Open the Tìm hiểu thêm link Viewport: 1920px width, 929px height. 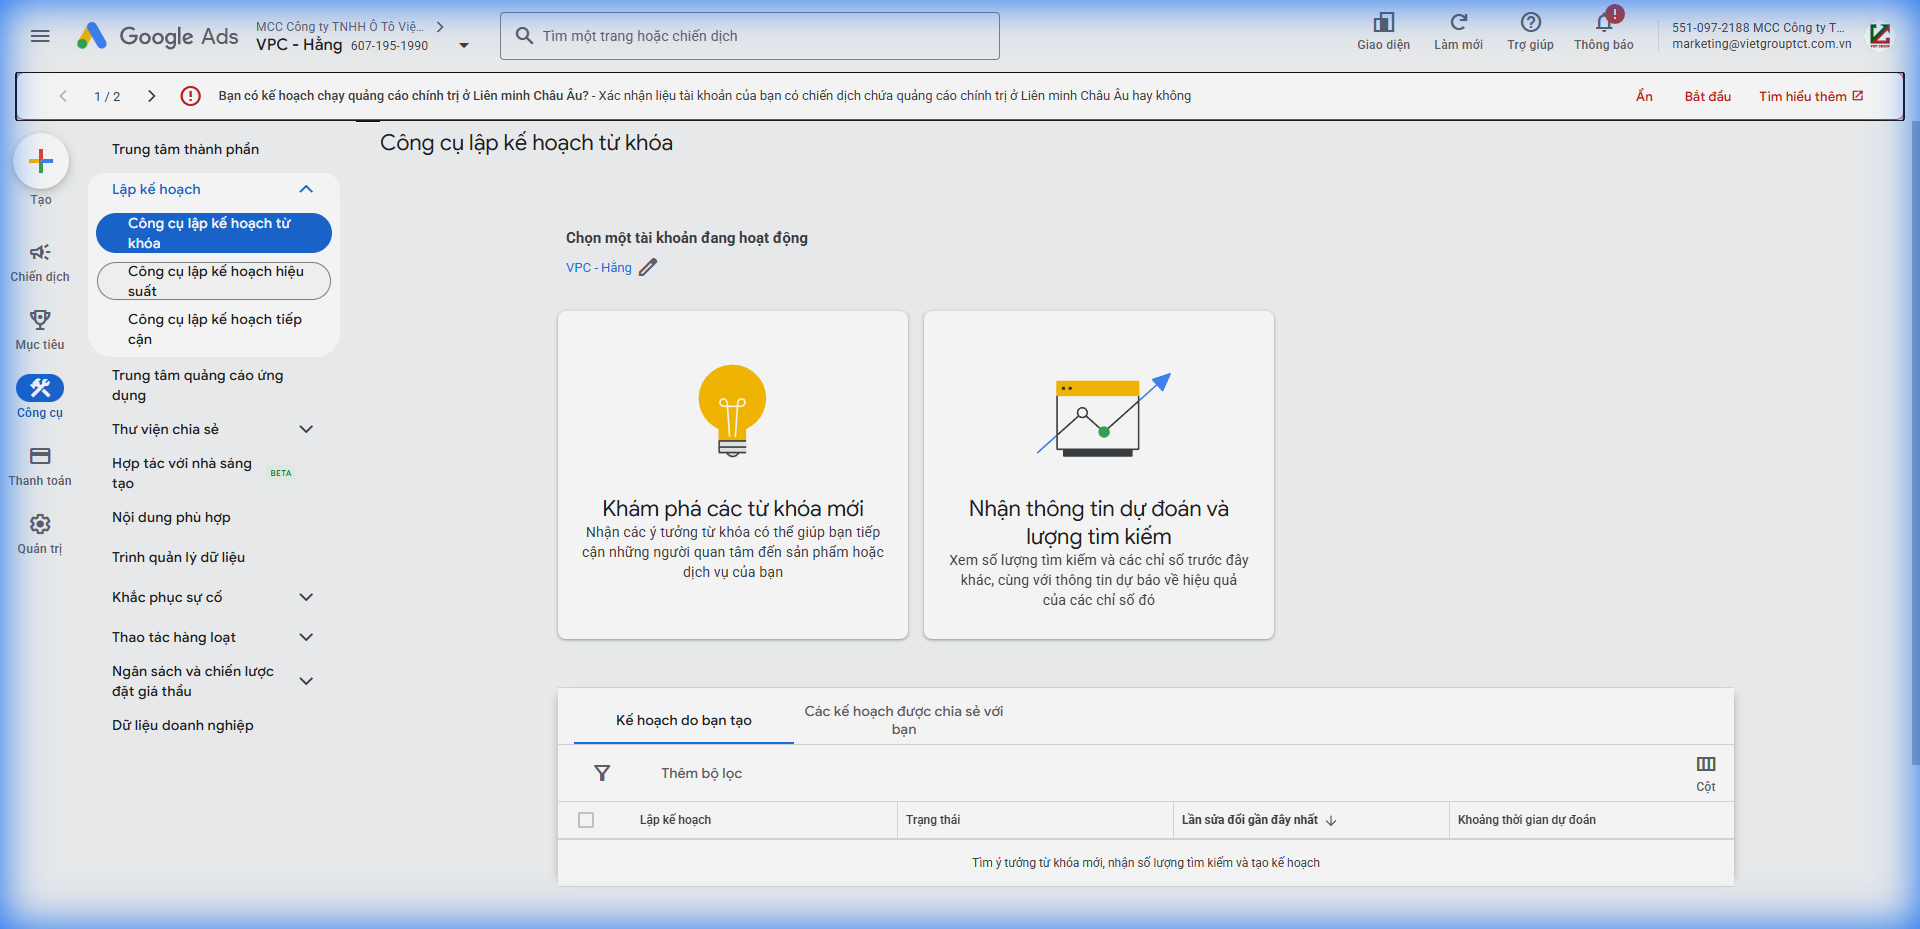(1810, 96)
